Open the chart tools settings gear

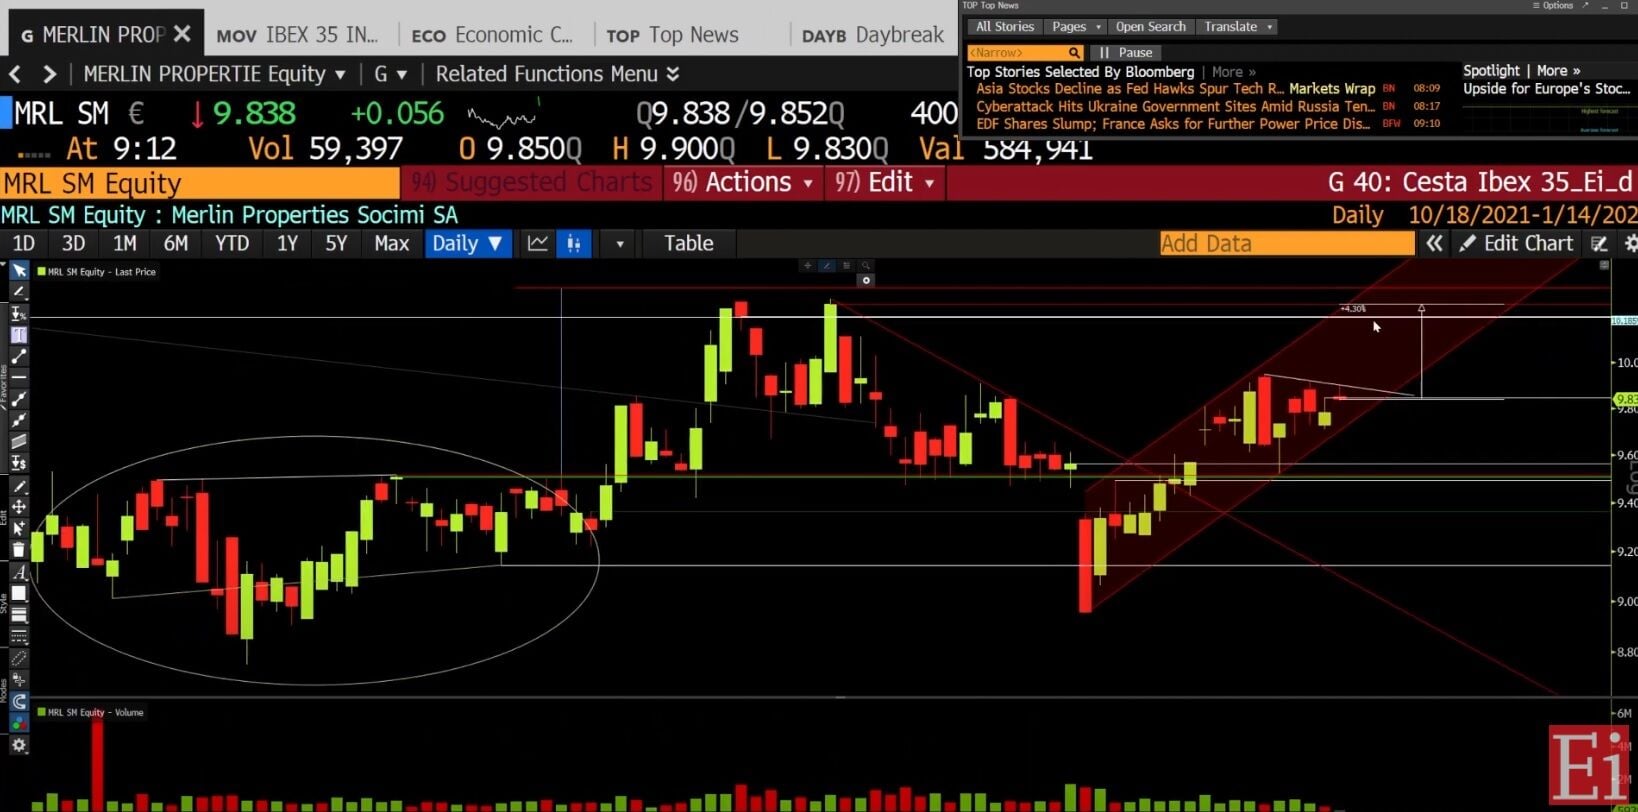pyautogui.click(x=19, y=745)
